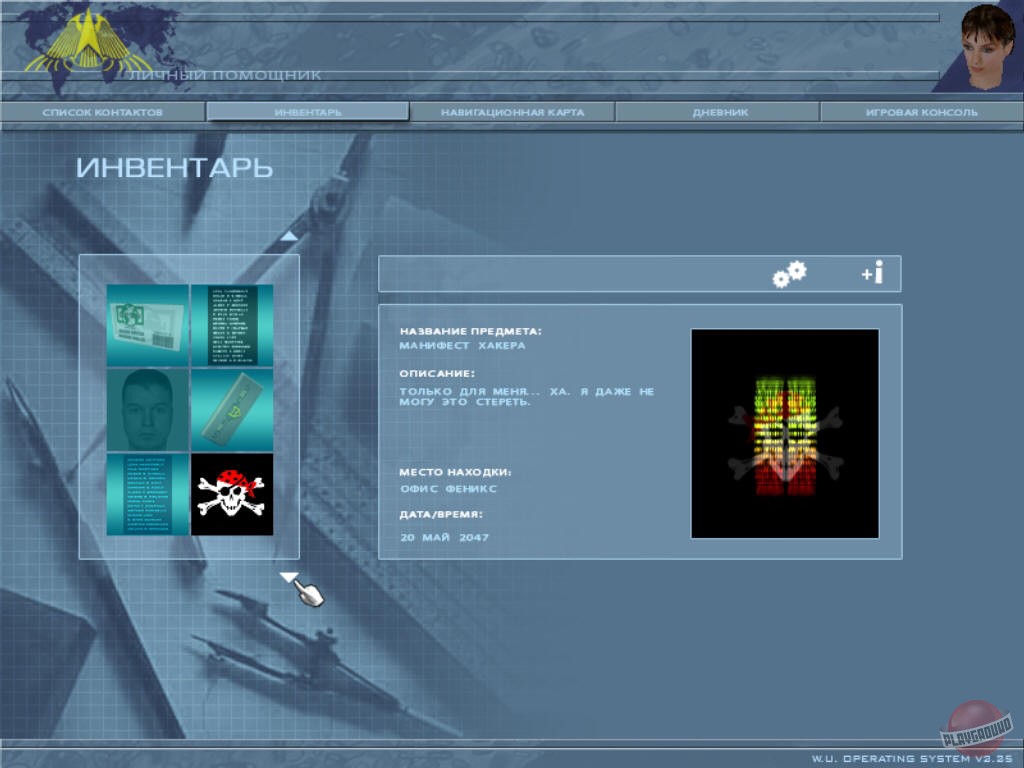The width and height of the screenshot is (1024, 768).
Task: Click the double gears use-item icon
Action: [789, 273]
